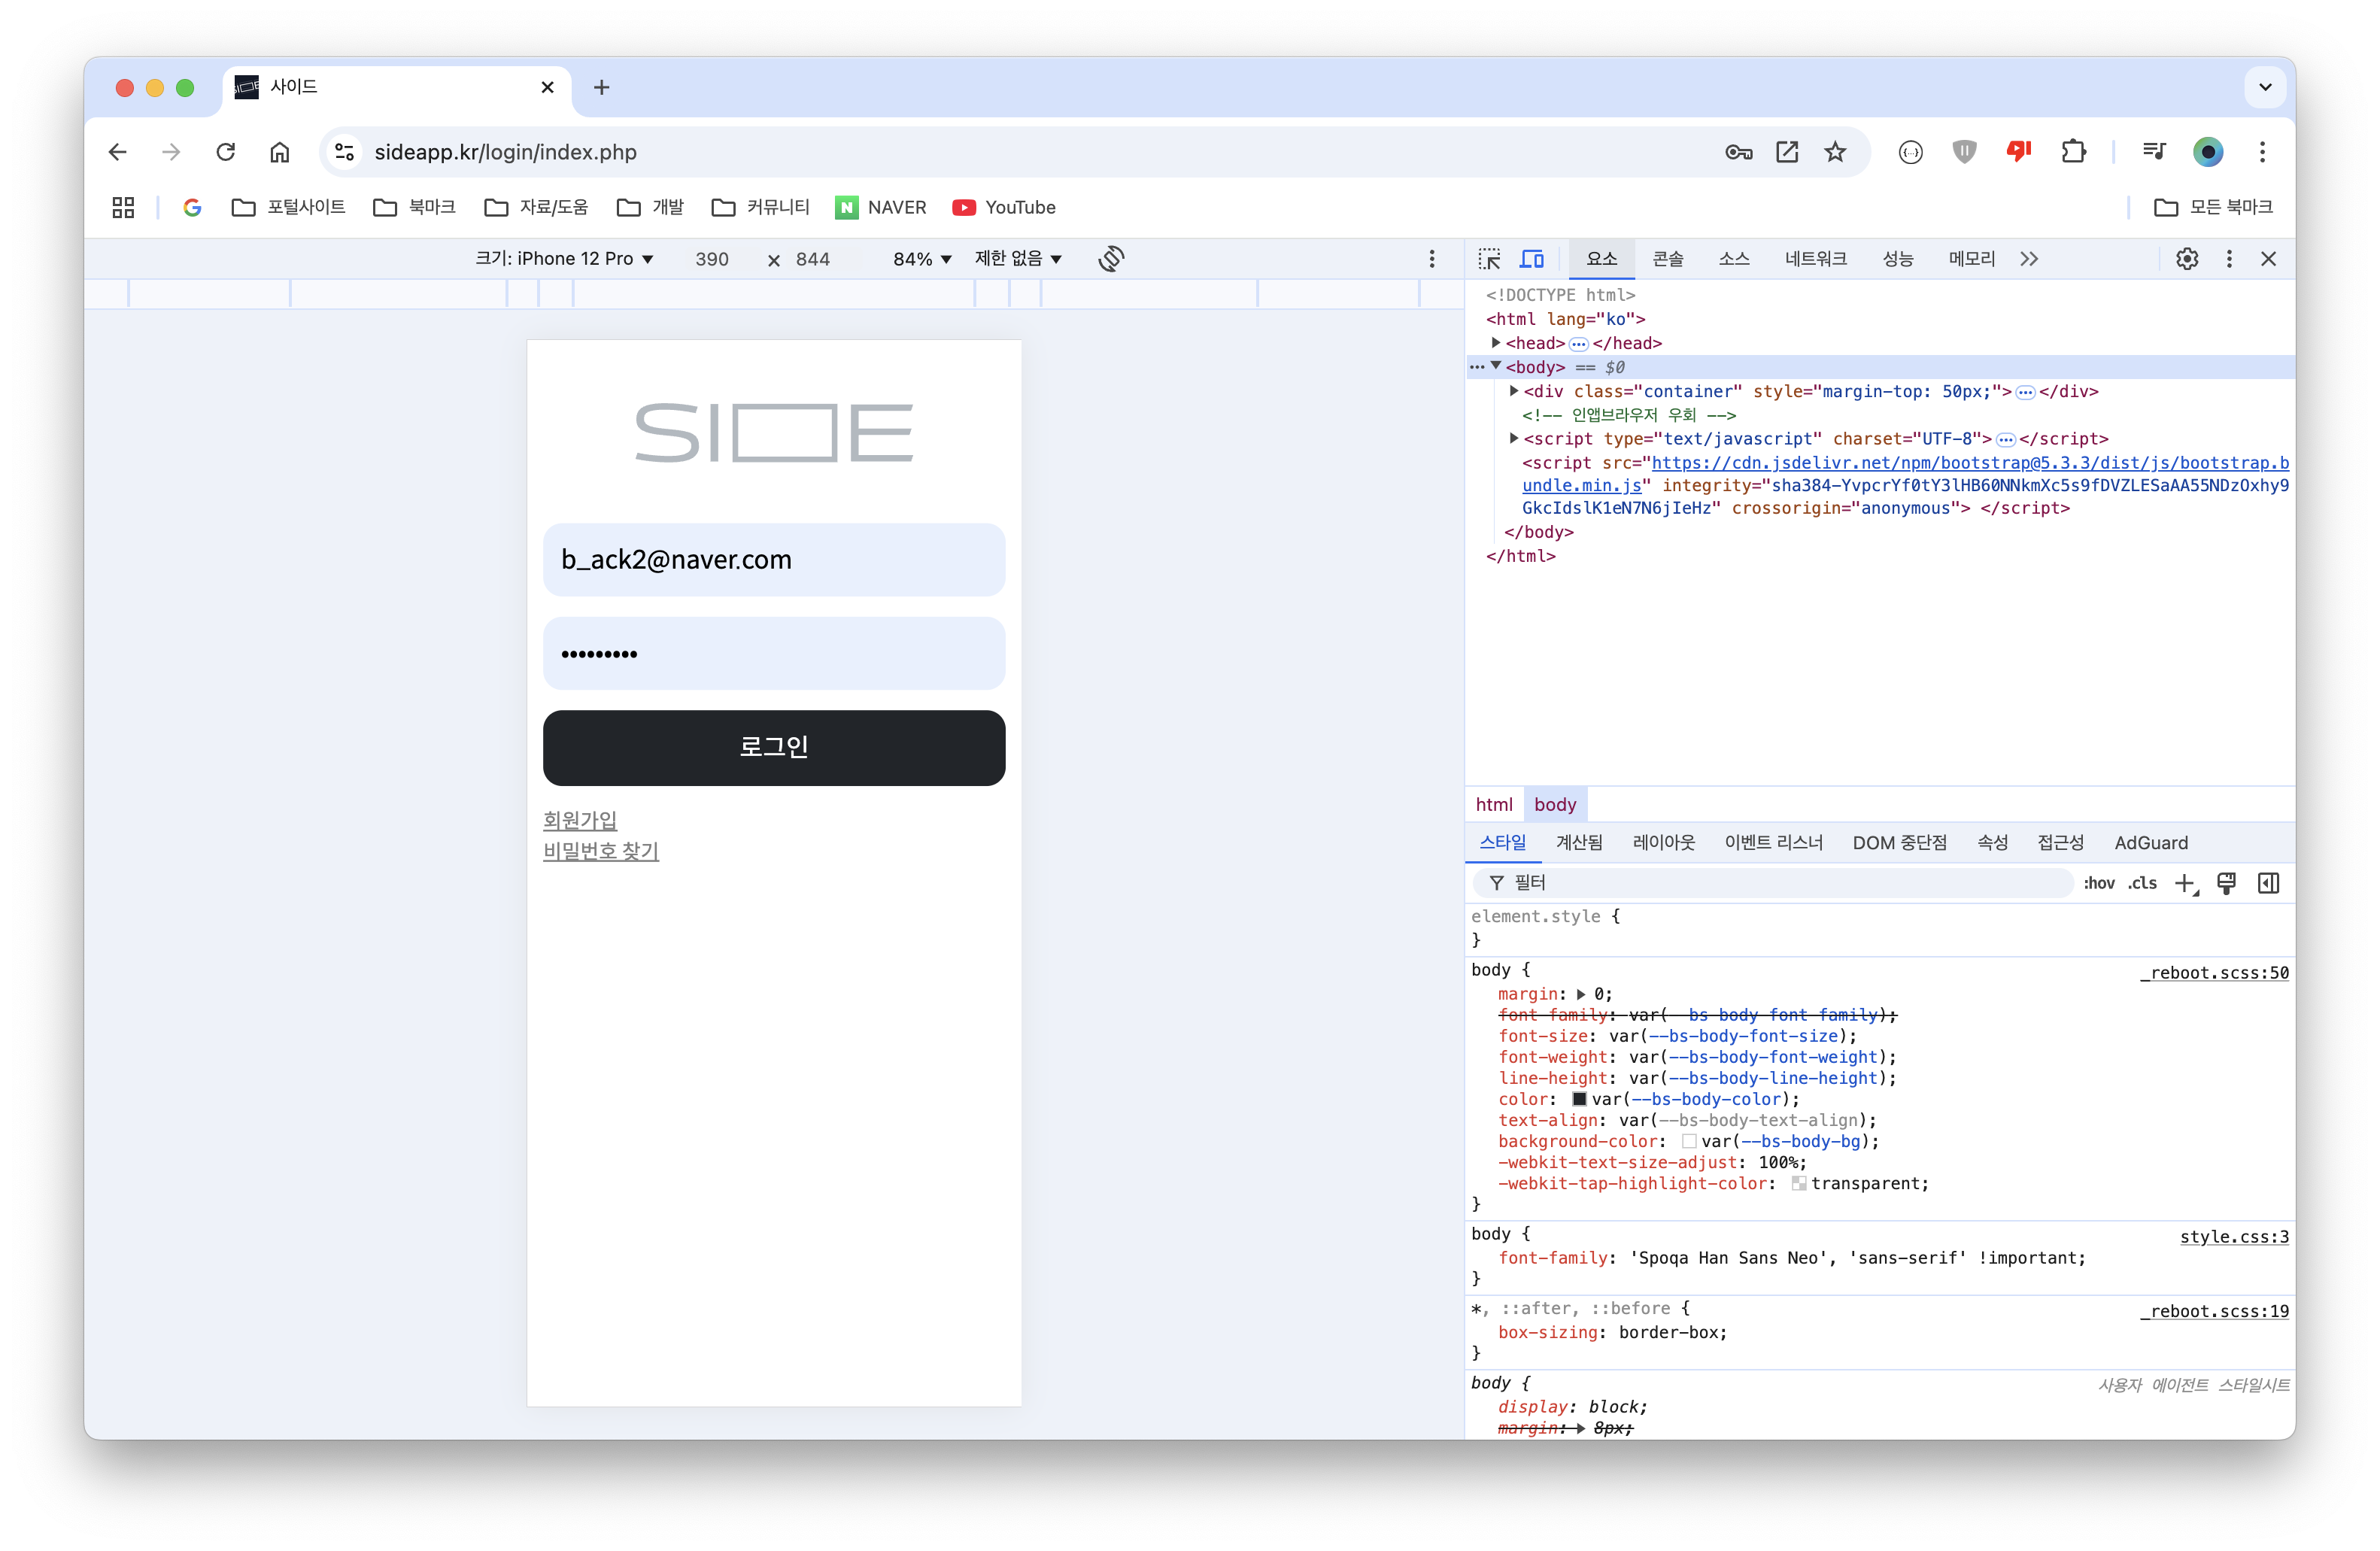The image size is (2380, 1551).
Task: Click the email input field
Action: [773, 560]
